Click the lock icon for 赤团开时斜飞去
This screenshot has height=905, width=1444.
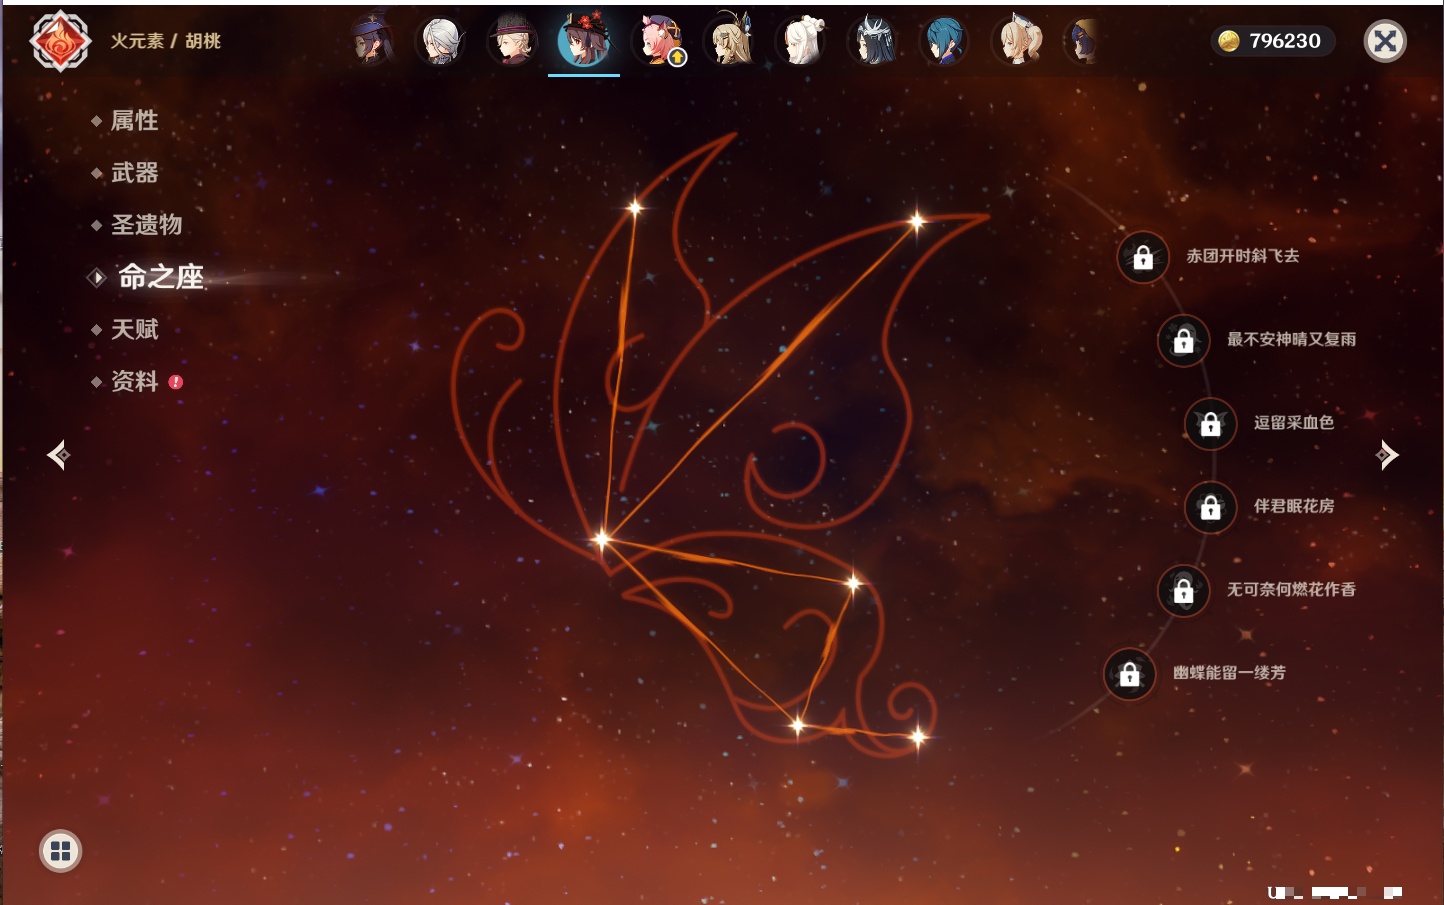click(1143, 258)
